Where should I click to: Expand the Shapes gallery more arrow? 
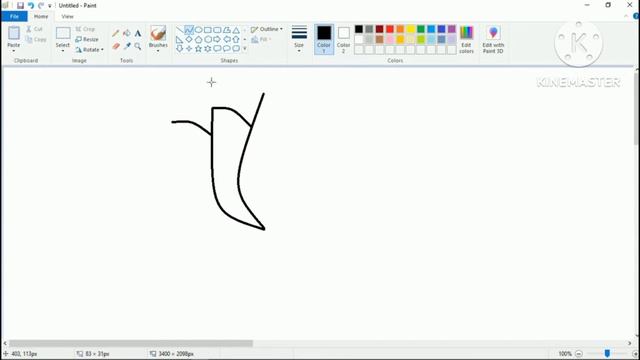(x=244, y=49)
